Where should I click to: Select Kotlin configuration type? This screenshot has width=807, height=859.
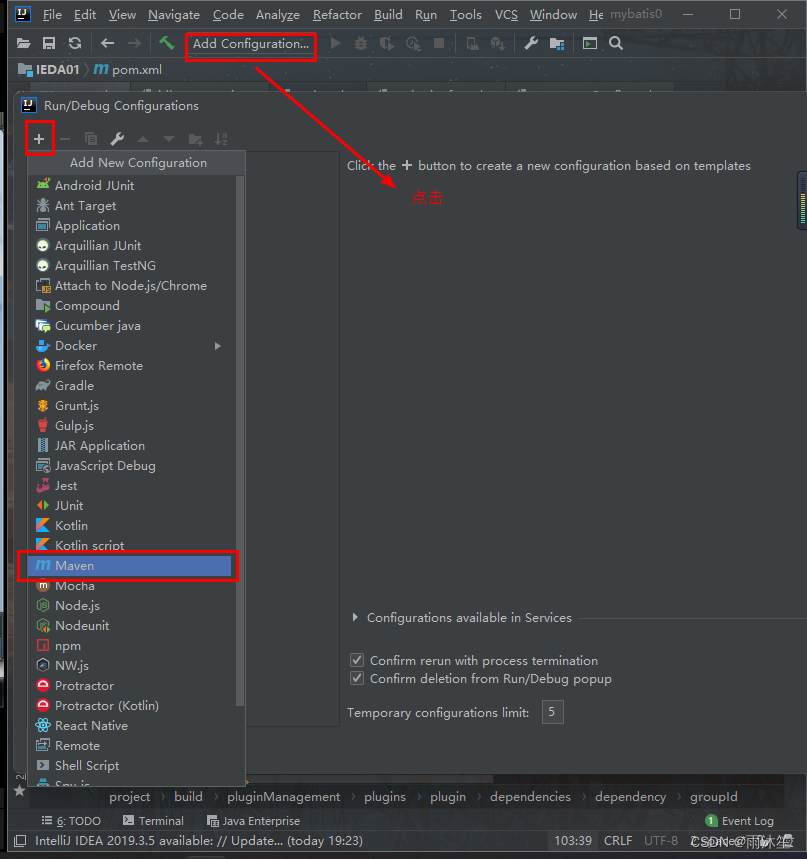coord(131,526)
